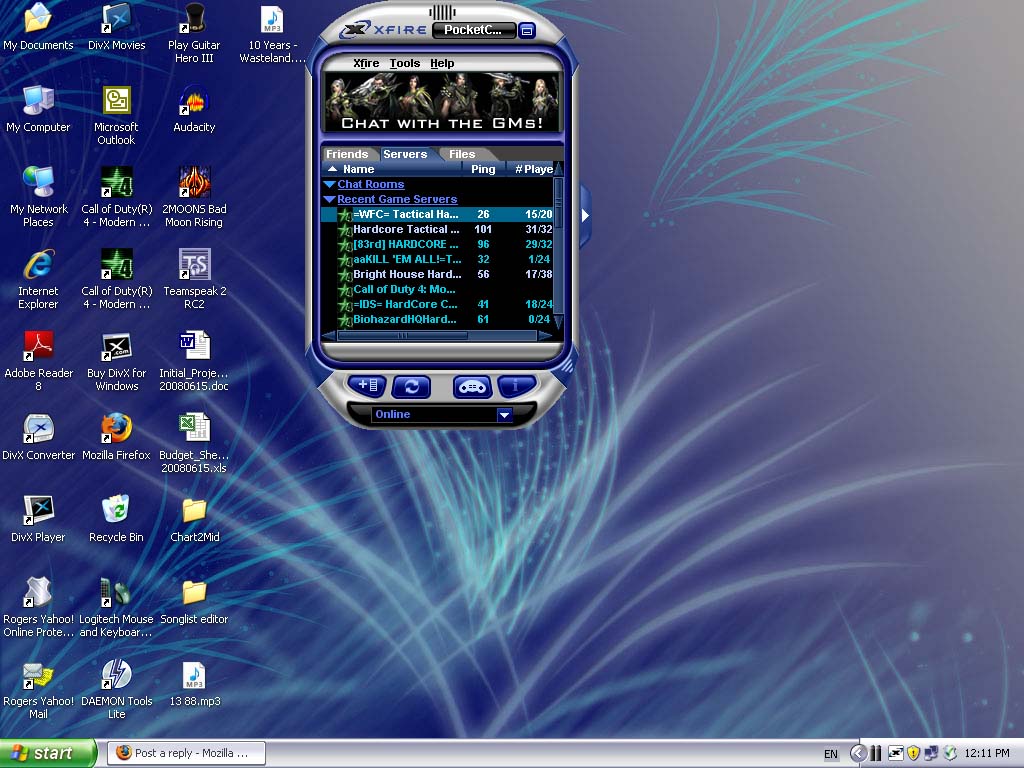Select the 2MOONS Bad Moon Rising icon
Viewport: 1024px width, 768px height.
[x=194, y=184]
